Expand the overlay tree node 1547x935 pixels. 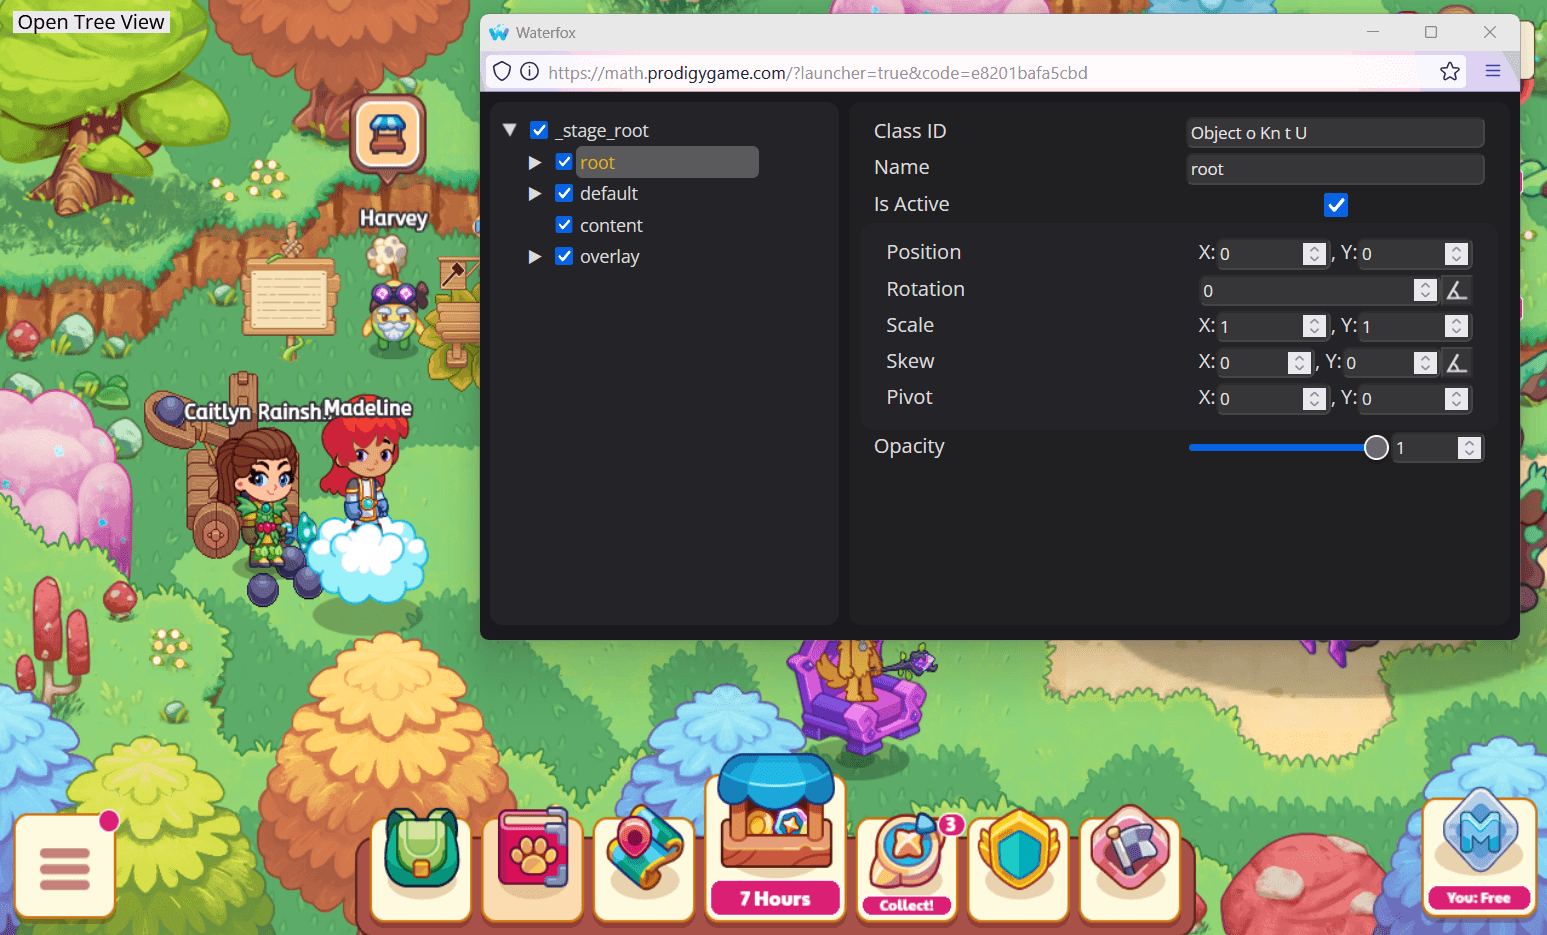click(535, 257)
